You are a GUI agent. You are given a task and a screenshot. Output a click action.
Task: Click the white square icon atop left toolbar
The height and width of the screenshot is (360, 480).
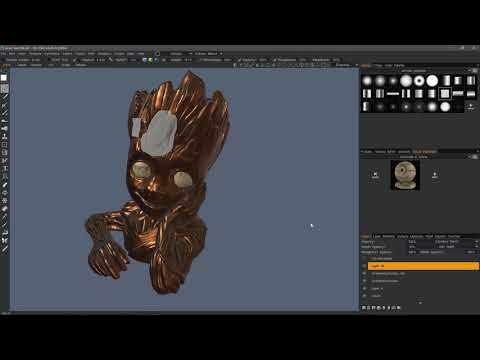(4, 78)
